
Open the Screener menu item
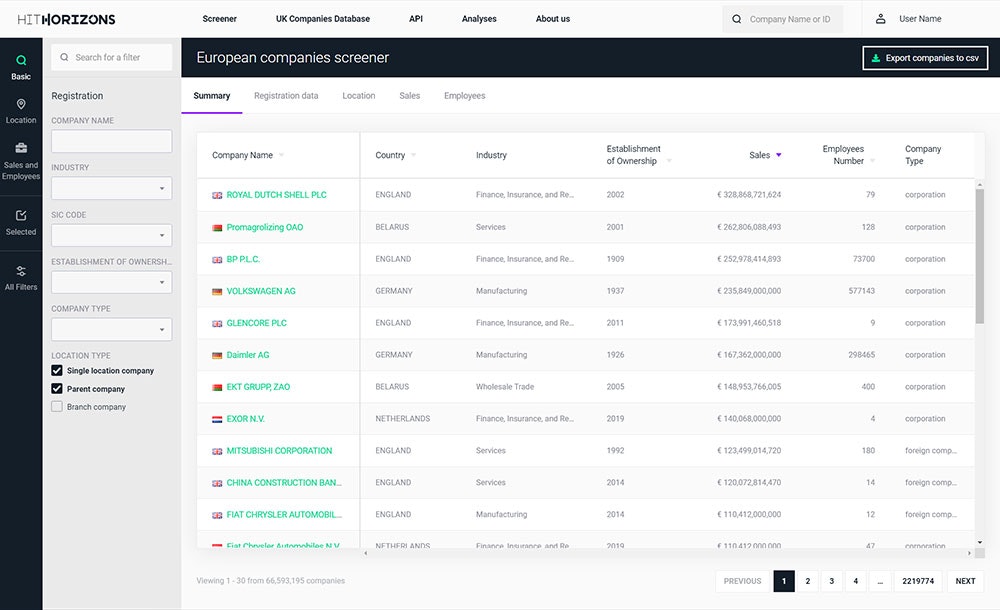(219, 19)
